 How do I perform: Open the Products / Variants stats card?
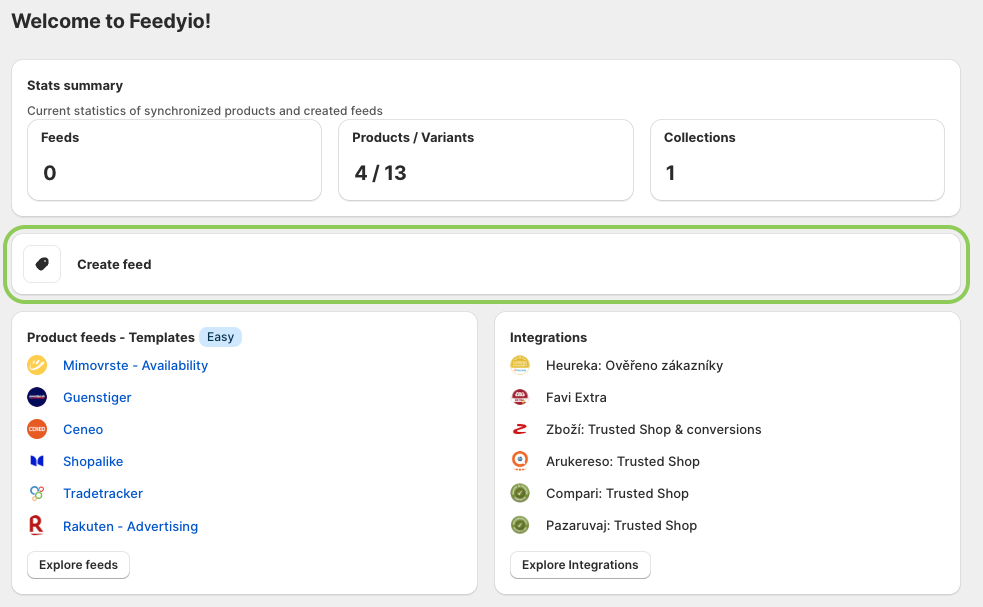tap(486, 160)
